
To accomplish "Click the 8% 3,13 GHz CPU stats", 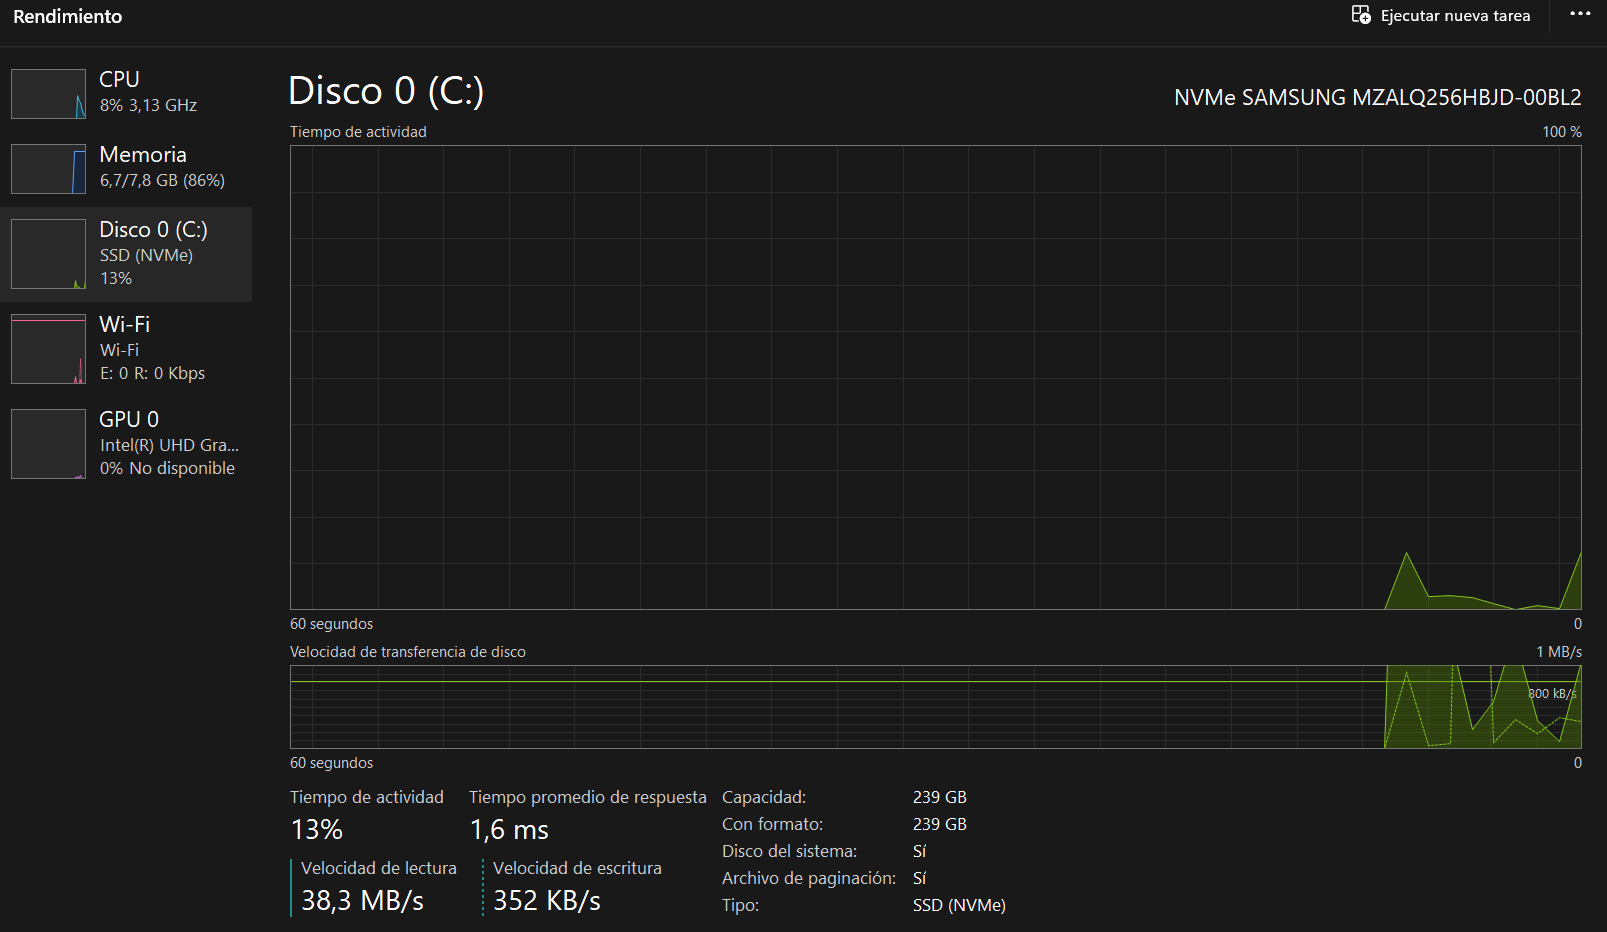I will tap(148, 105).
